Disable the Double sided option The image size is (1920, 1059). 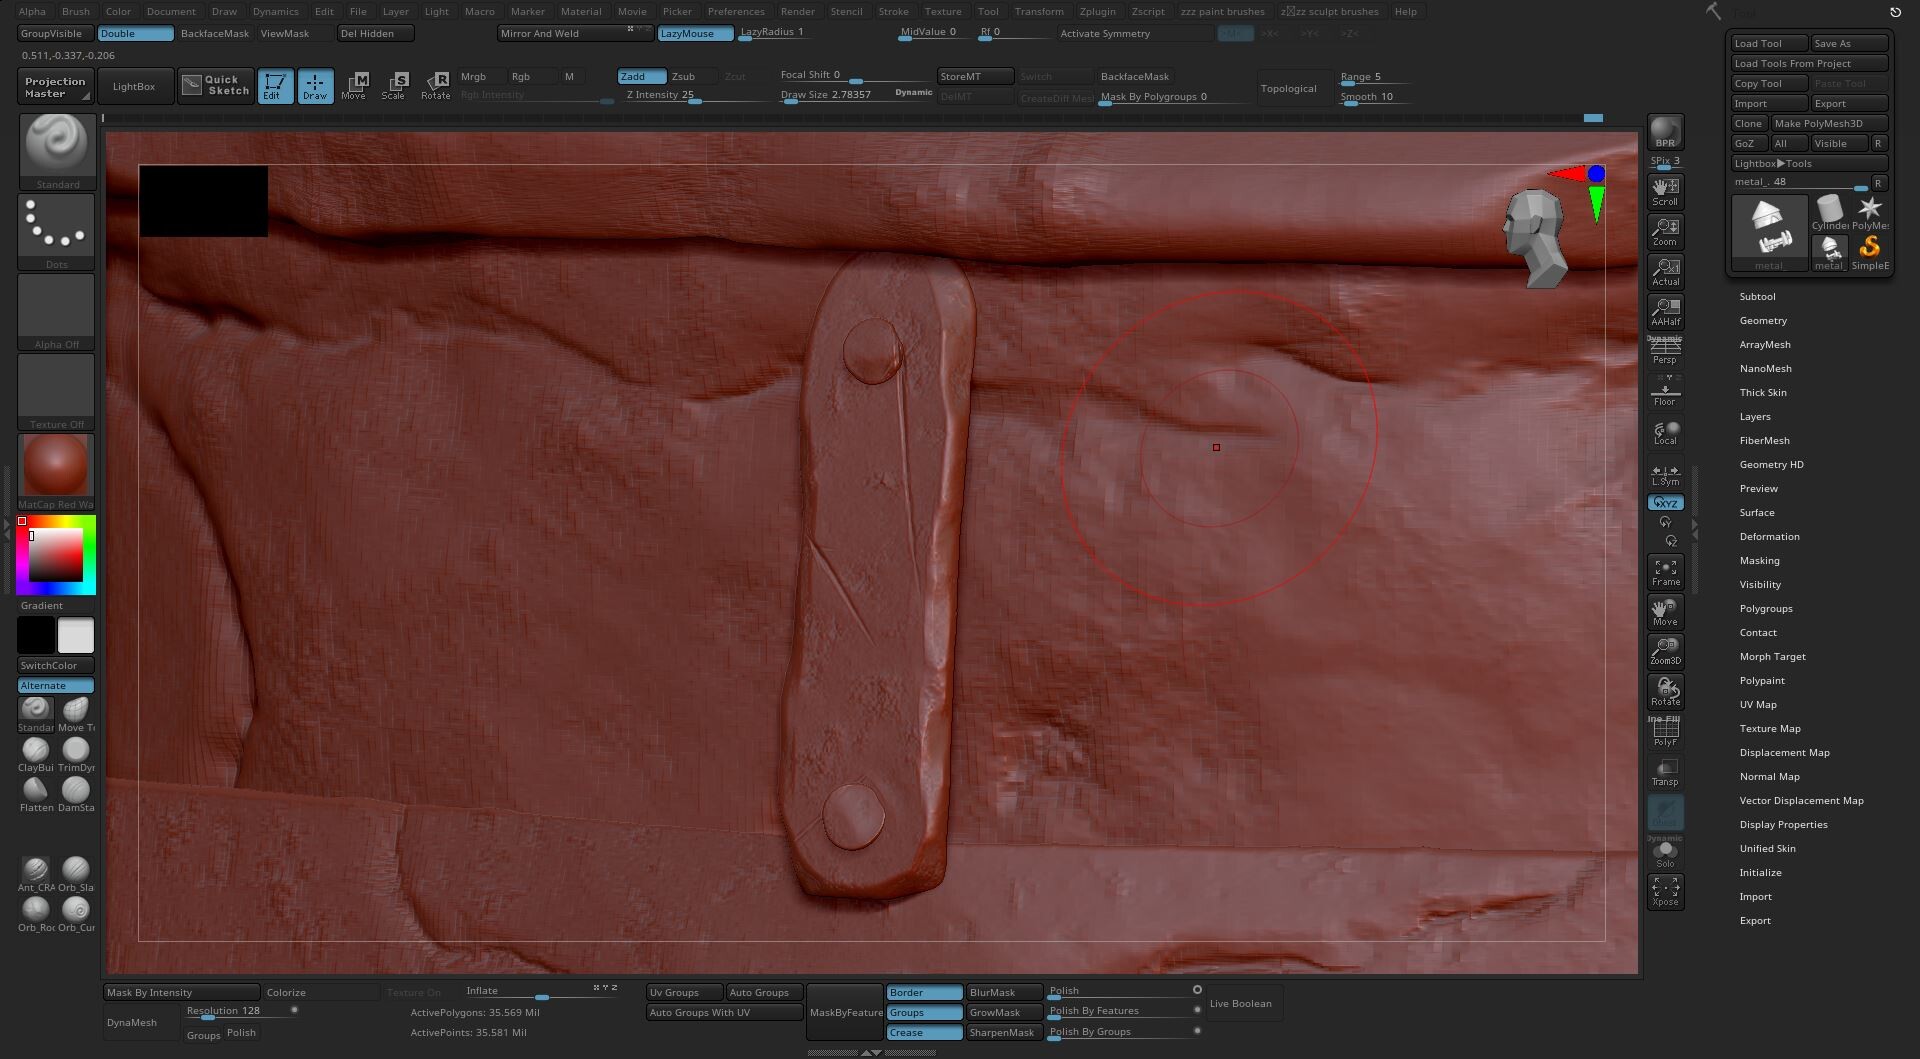[x=135, y=34]
